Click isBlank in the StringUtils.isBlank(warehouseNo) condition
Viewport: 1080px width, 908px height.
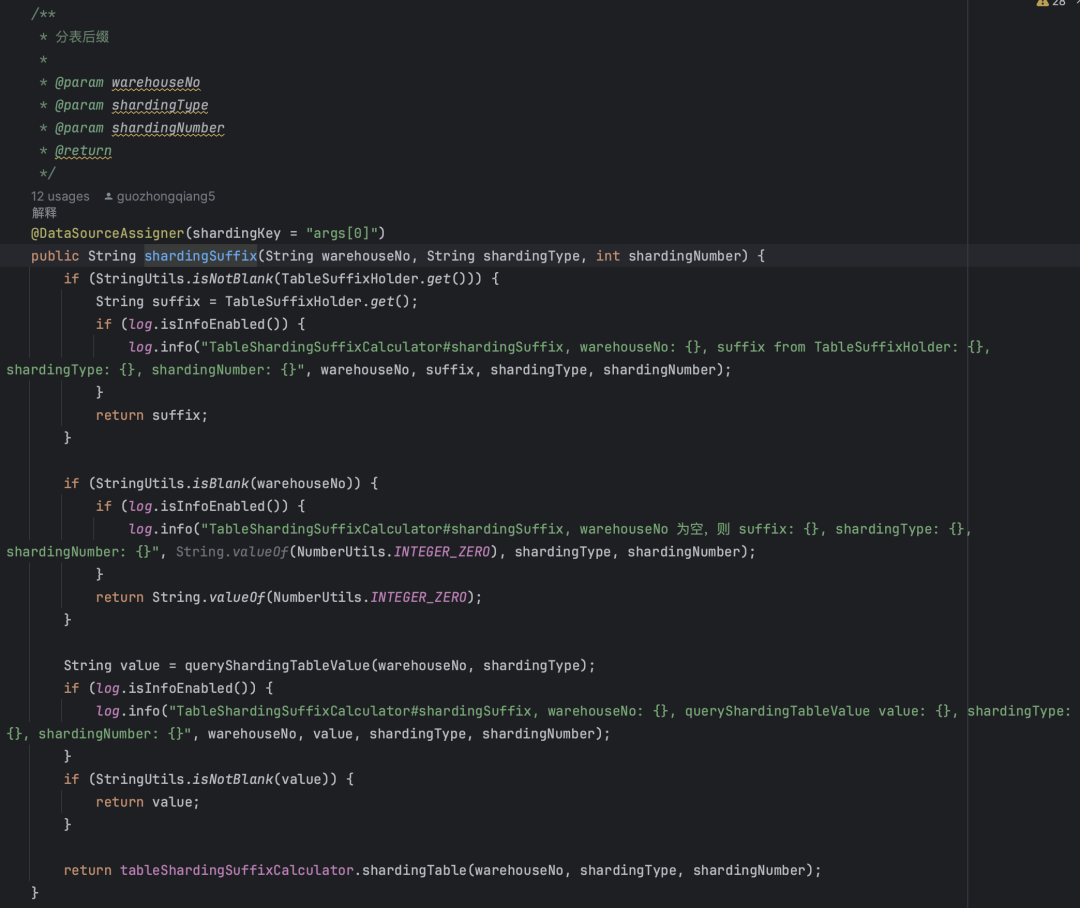[x=220, y=484]
